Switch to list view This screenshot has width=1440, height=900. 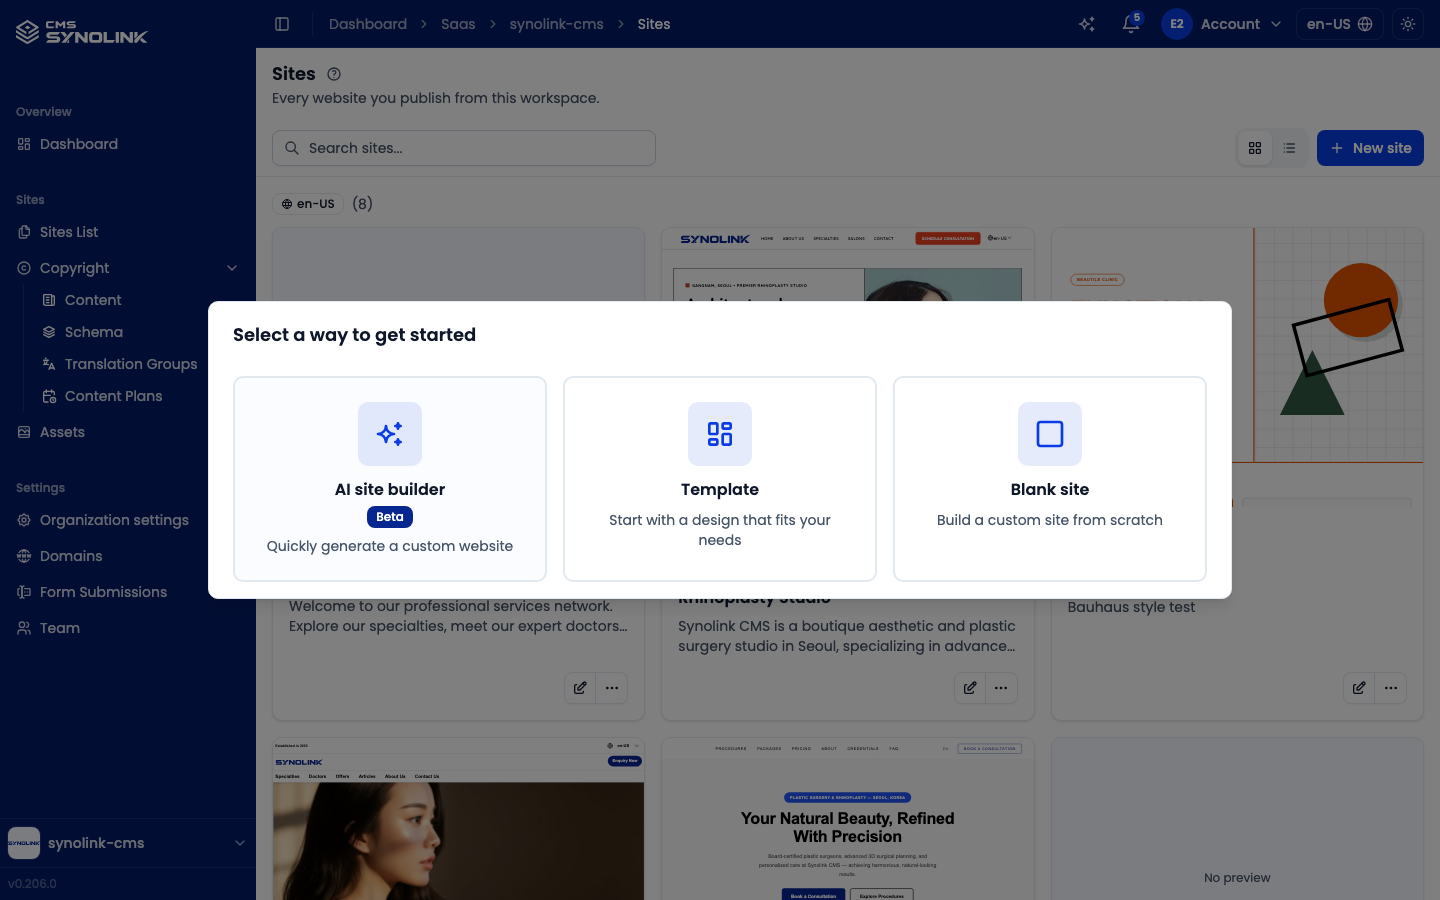(1289, 148)
